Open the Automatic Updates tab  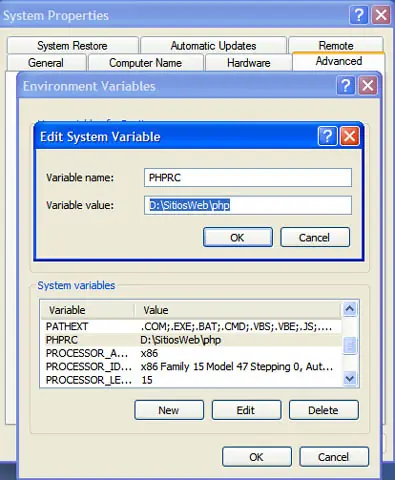(213, 45)
